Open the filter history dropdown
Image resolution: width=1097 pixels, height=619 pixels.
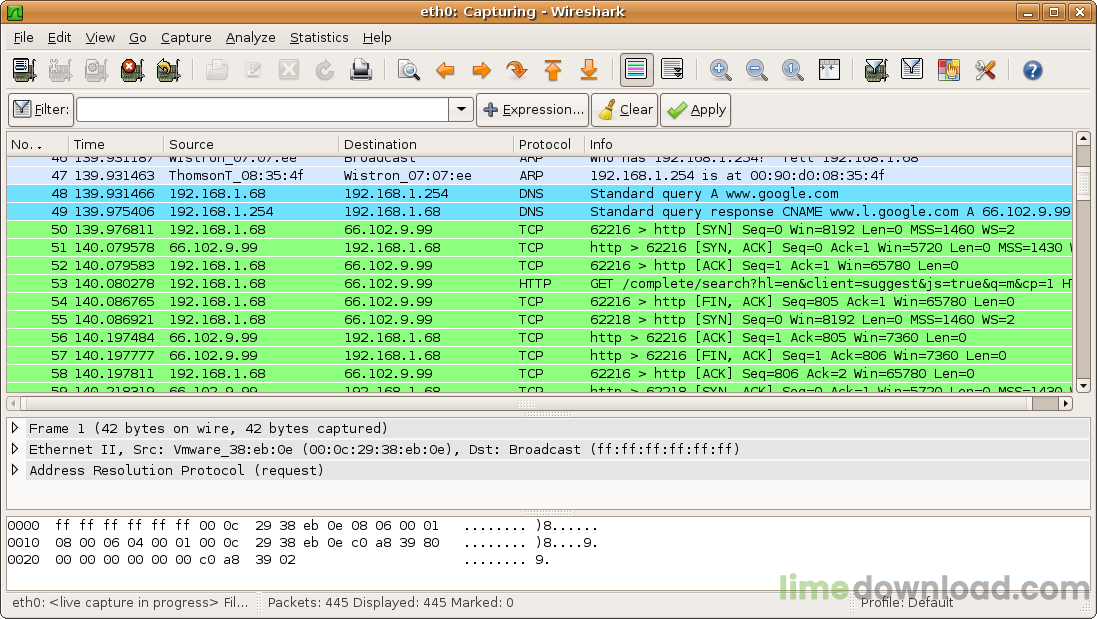[459, 109]
